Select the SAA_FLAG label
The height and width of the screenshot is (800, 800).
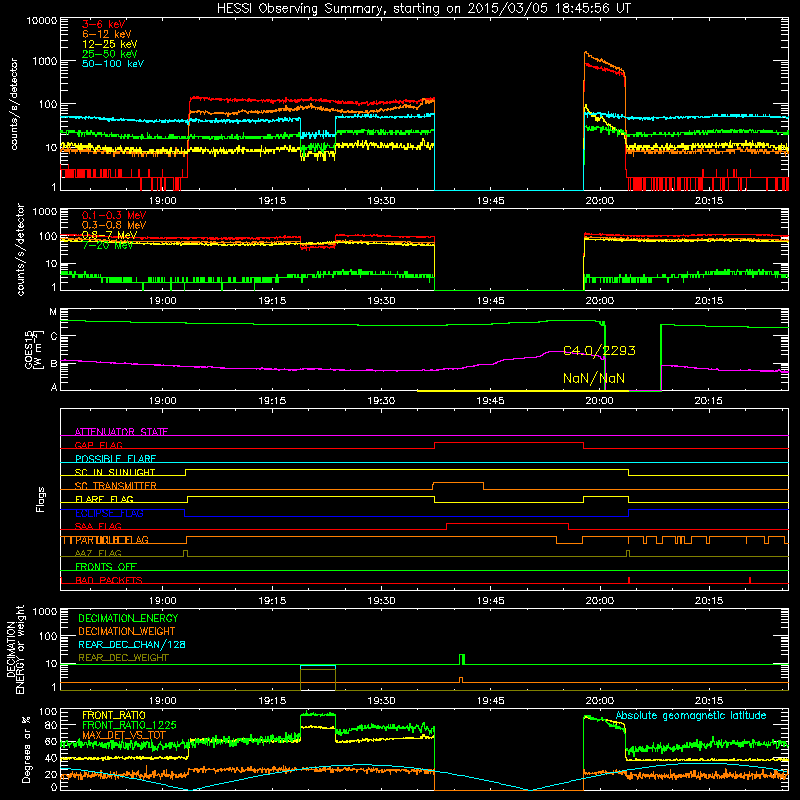tap(98, 526)
